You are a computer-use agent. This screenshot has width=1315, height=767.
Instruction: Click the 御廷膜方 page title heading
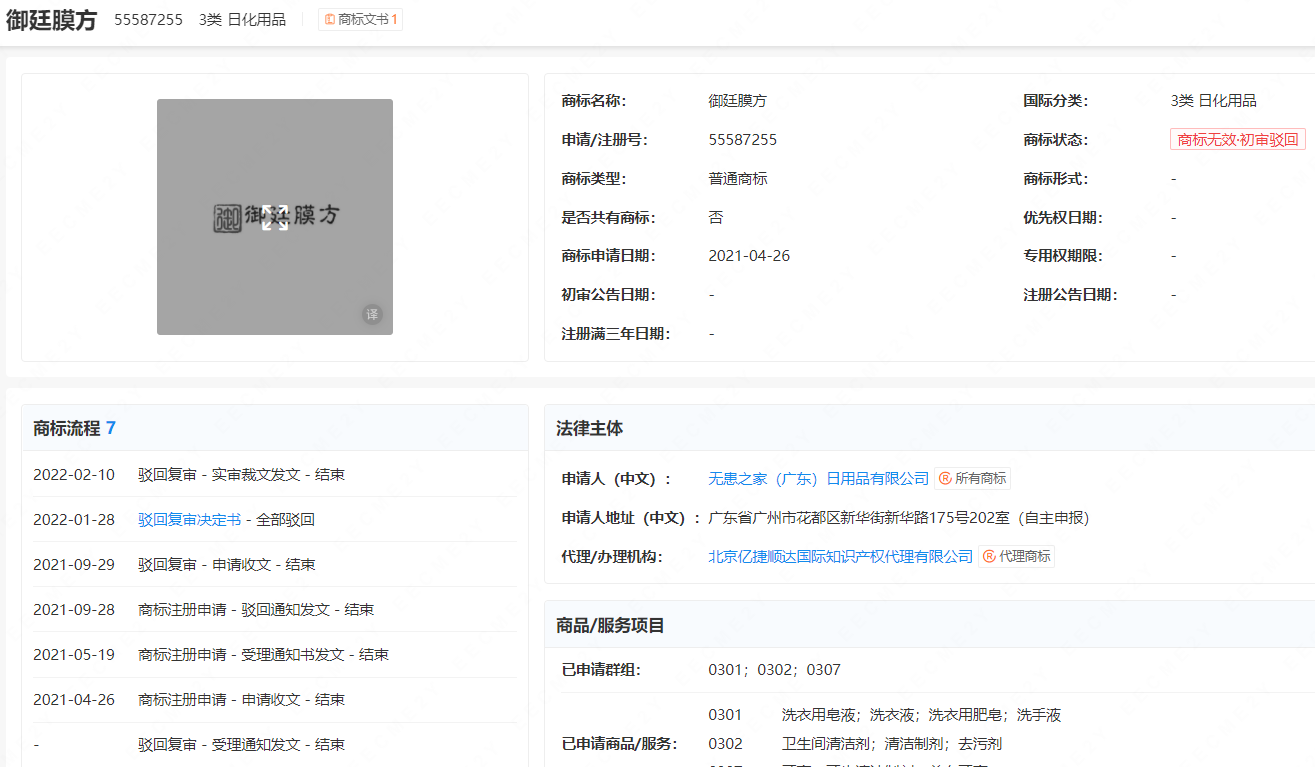tap(52, 20)
